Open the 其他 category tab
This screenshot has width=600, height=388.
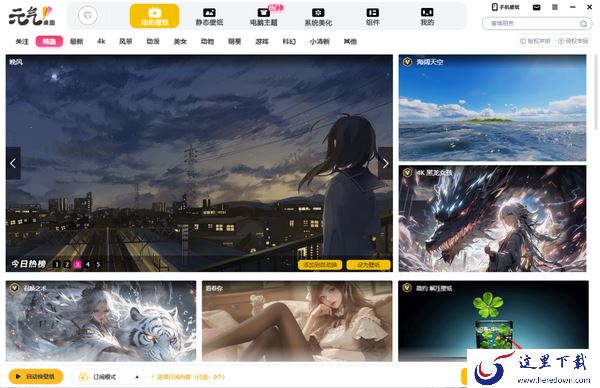(350, 41)
